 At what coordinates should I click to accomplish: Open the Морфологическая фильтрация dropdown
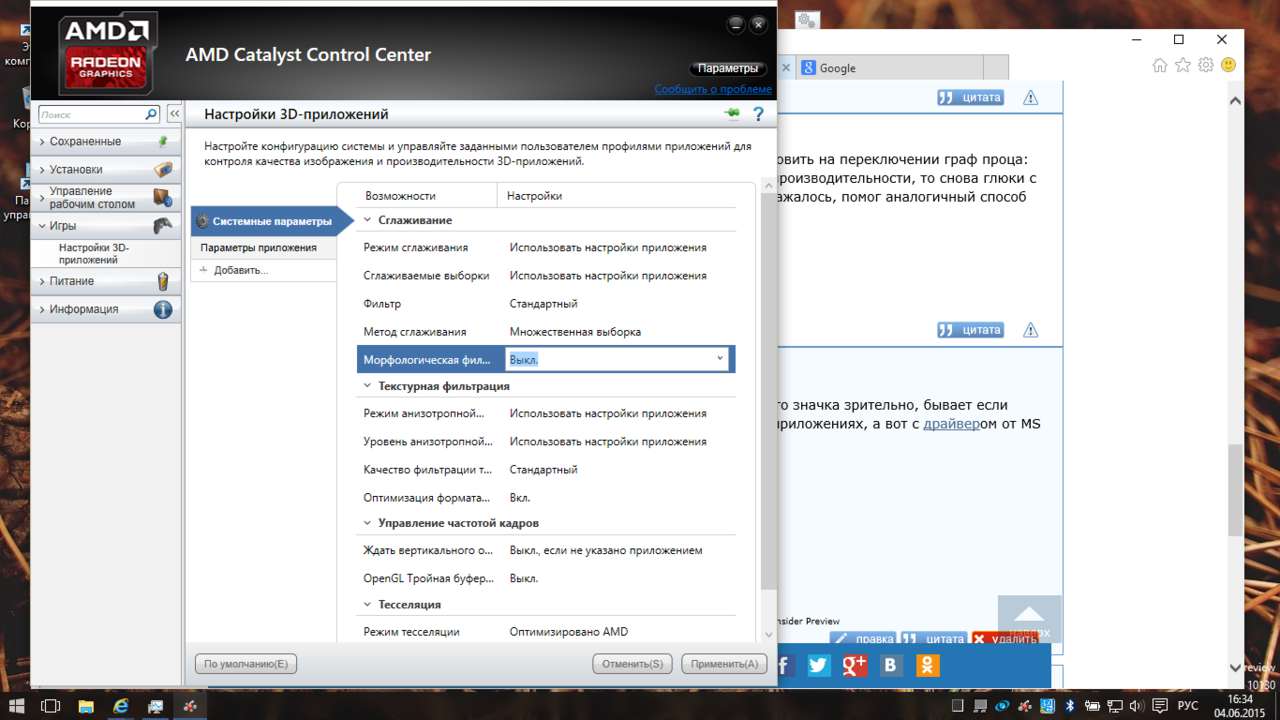pos(719,359)
